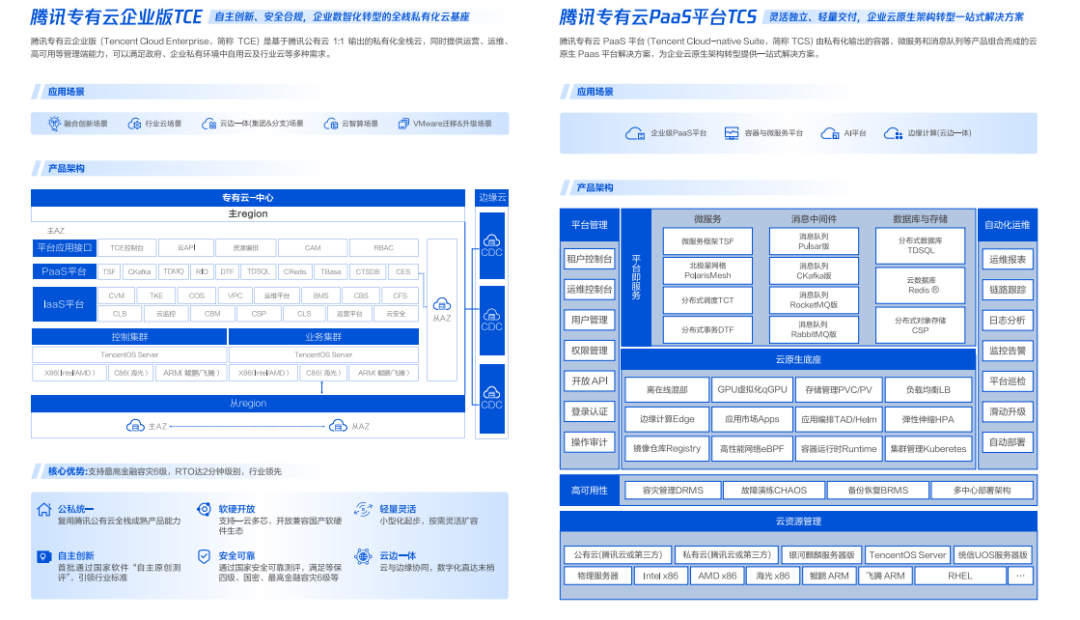This screenshot has height=620, width=1080.
Task: Click the 从AZ cloud icon under 从region bar
Action: tap(338, 426)
